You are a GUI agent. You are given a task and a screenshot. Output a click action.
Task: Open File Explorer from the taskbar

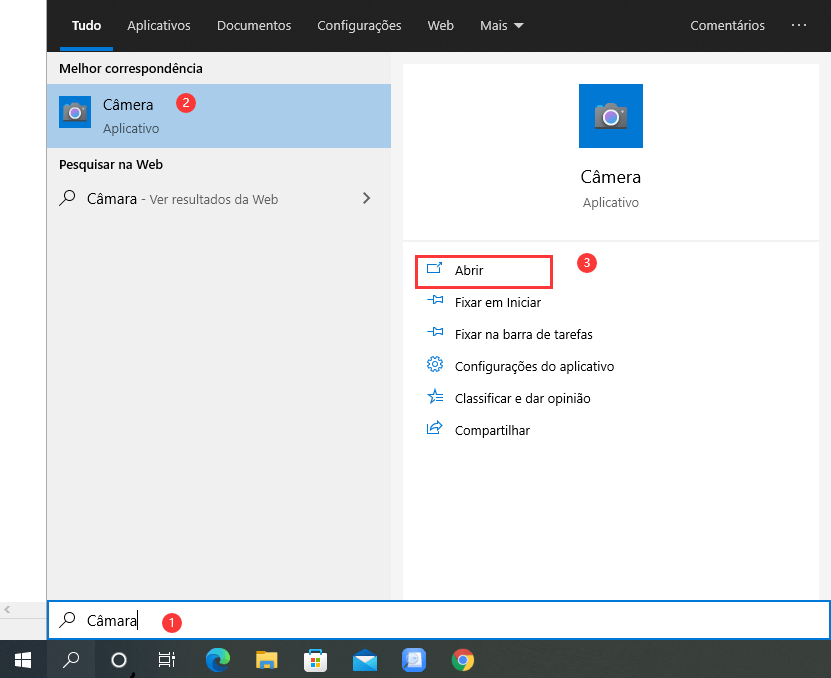click(x=266, y=660)
